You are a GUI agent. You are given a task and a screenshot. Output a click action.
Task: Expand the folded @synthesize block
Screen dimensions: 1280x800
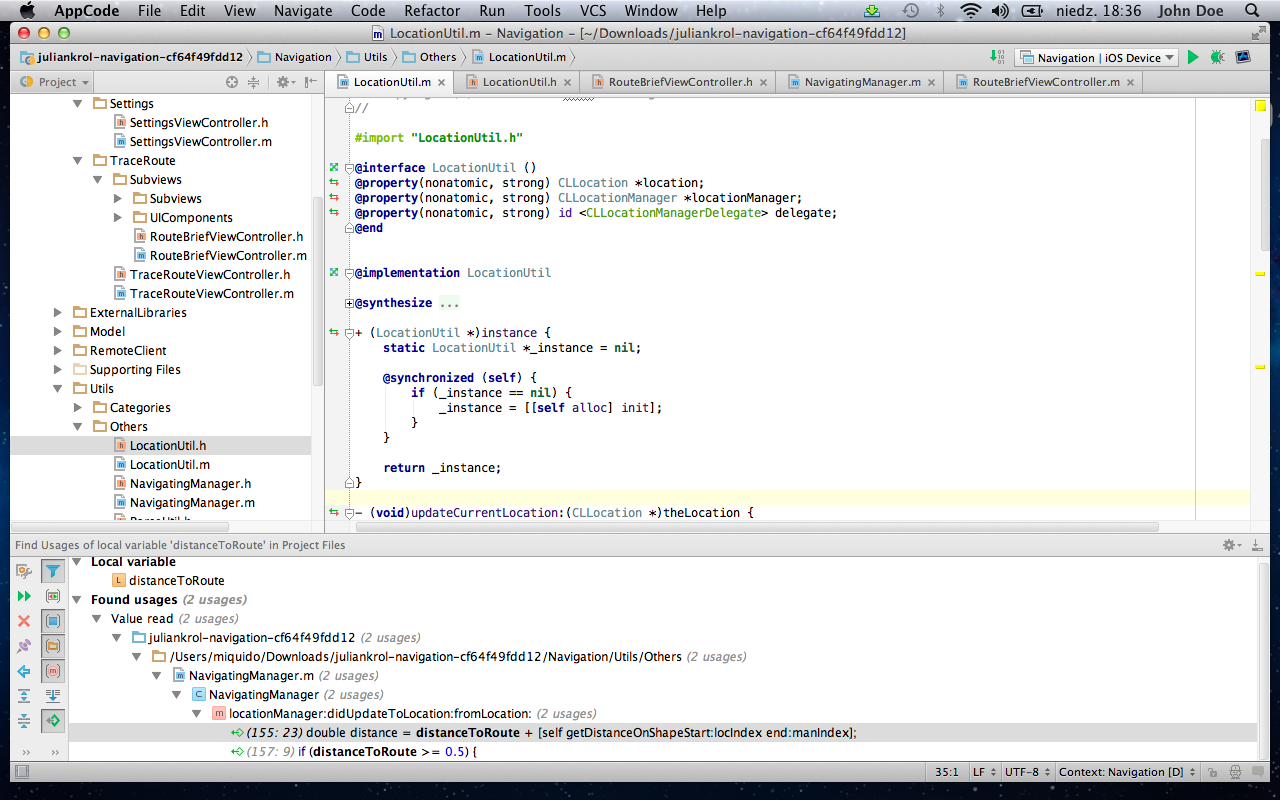[349, 303]
